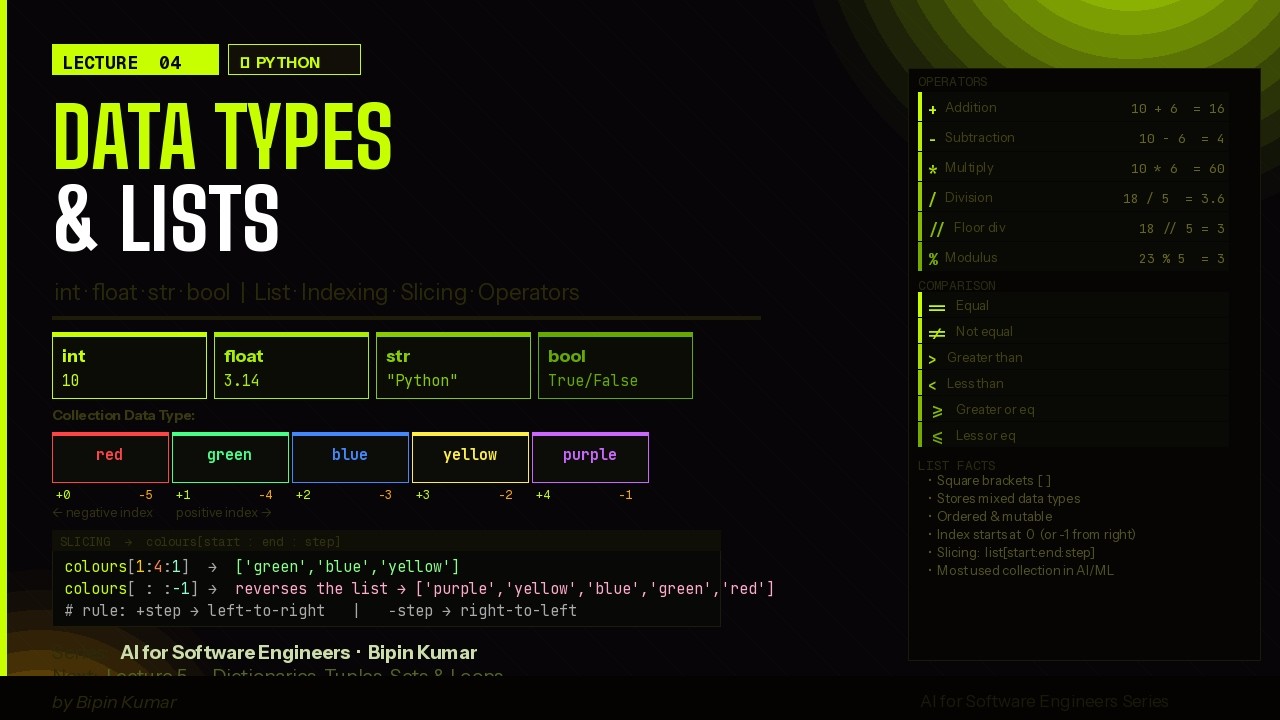The width and height of the screenshot is (1280, 720).
Task: Click the purple list element box
Action: click(590, 457)
